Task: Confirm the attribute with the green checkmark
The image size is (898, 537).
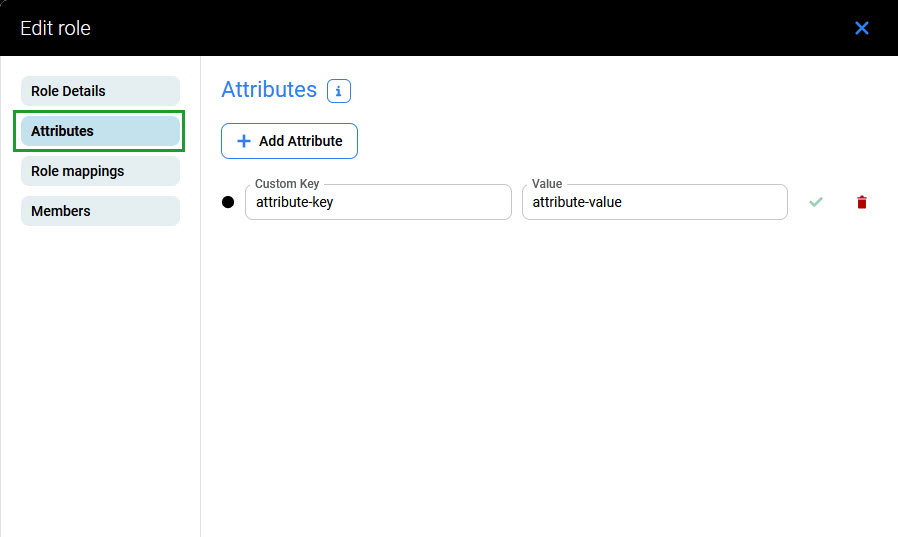Action: pyautogui.click(x=816, y=202)
